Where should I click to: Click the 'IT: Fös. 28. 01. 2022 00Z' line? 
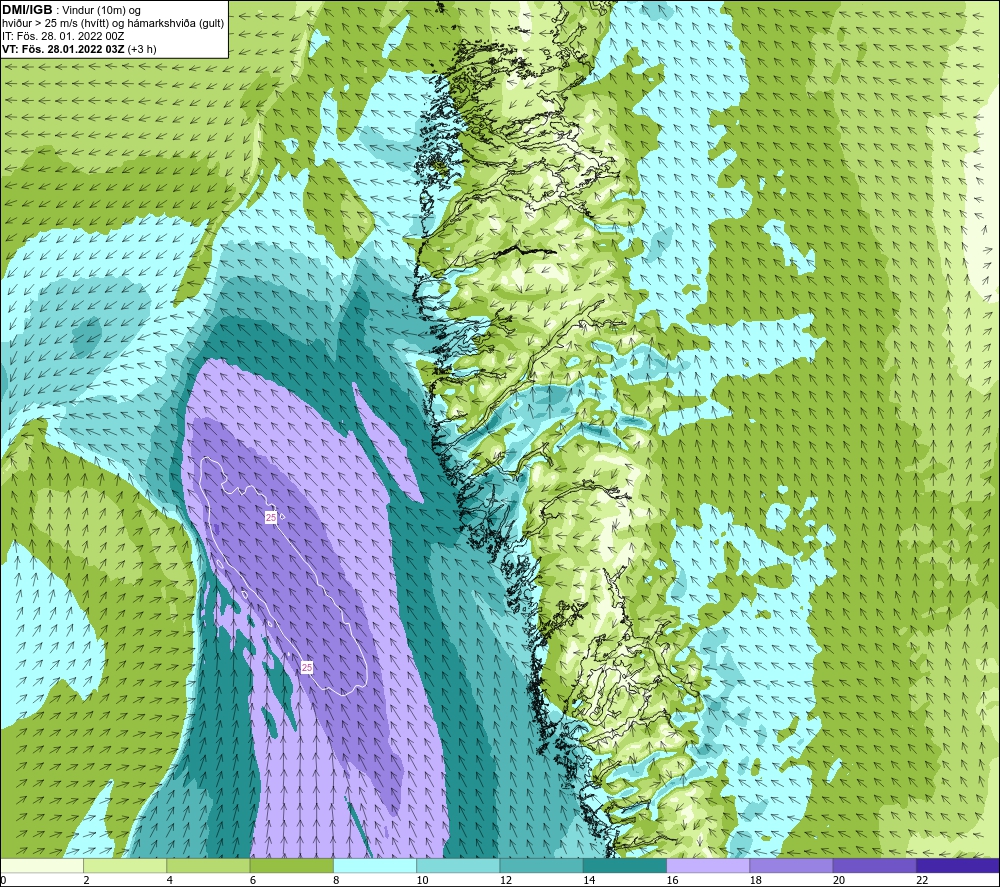(63, 36)
